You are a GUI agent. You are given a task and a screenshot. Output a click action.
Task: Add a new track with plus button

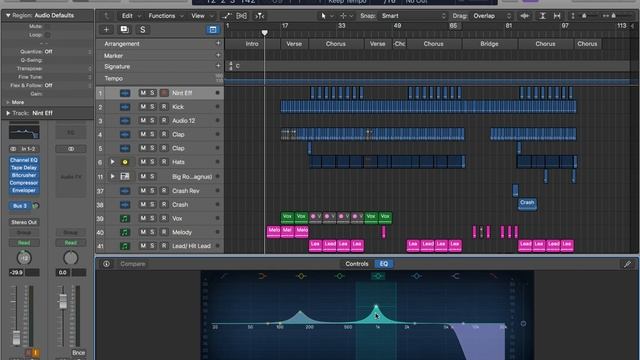point(106,29)
